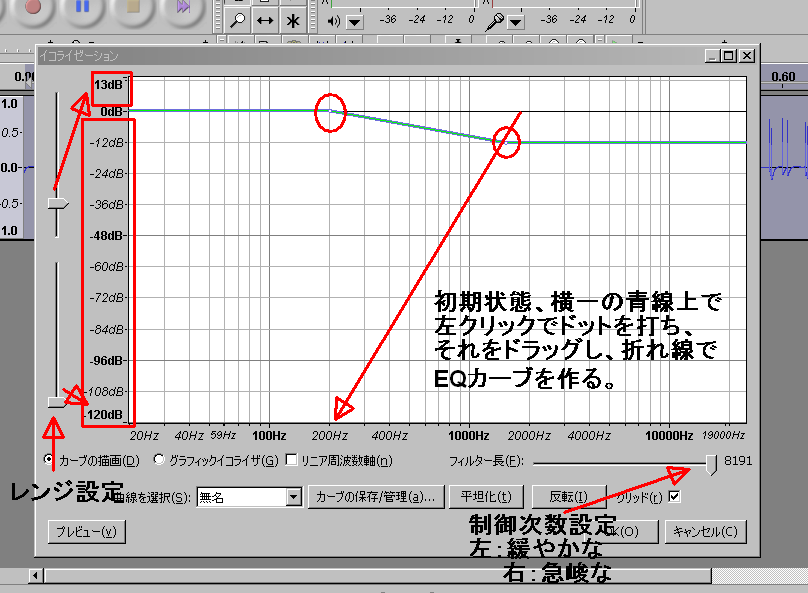This screenshot has height=593, width=808.
Task: Click the プレビュー preview button
Action: coord(87,531)
